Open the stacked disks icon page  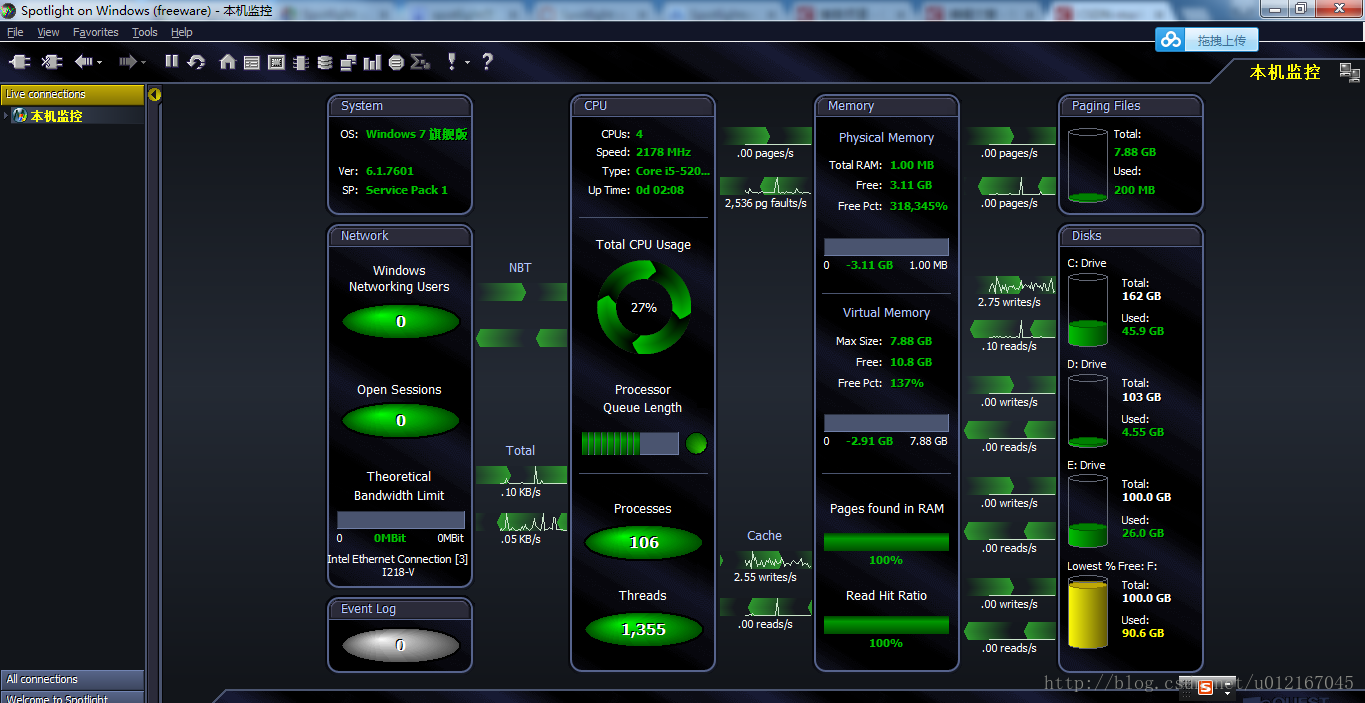tap(324, 62)
